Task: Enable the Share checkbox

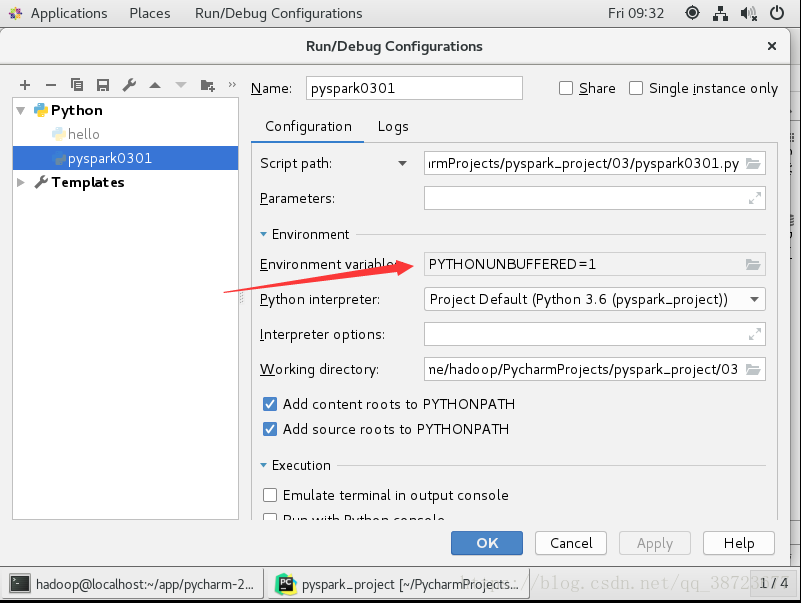Action: pyautogui.click(x=566, y=88)
